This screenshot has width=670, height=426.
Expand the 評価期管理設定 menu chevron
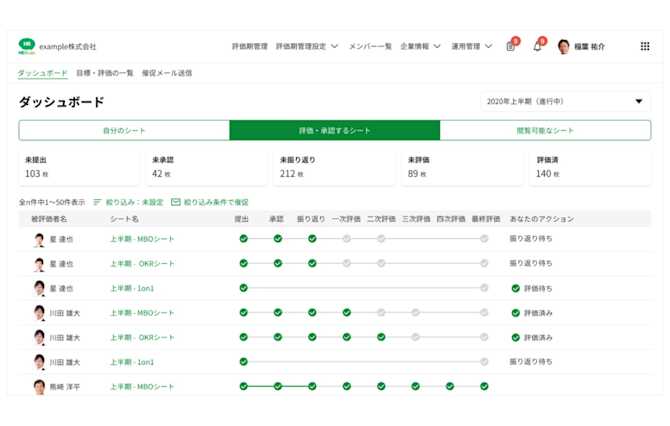(x=335, y=46)
